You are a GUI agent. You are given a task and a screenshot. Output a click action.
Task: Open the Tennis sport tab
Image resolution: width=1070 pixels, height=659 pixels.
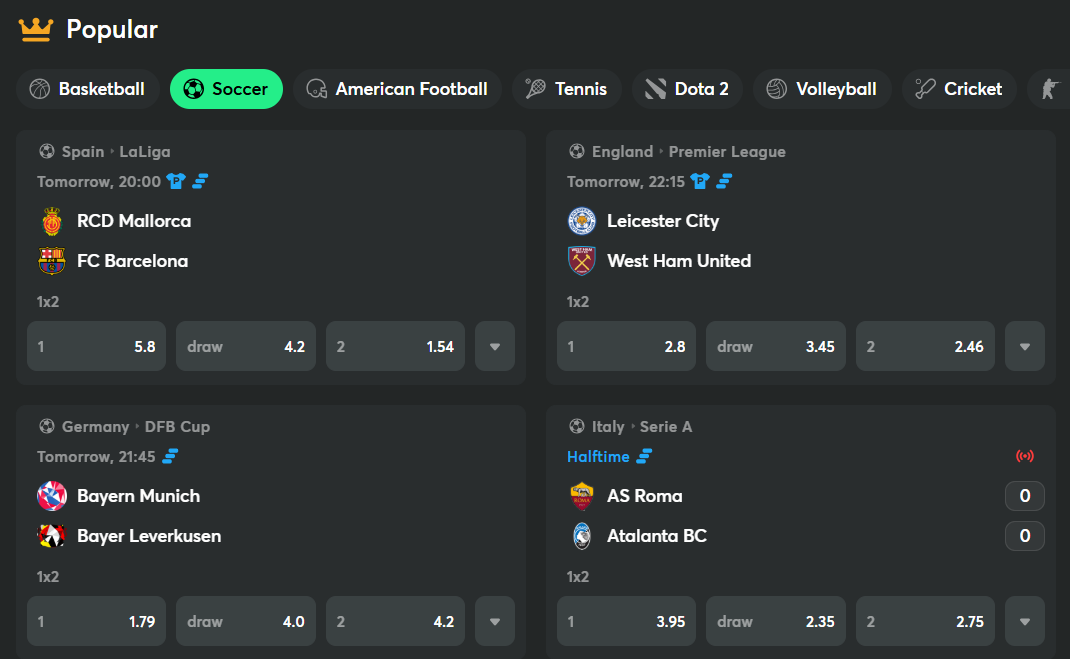566,89
